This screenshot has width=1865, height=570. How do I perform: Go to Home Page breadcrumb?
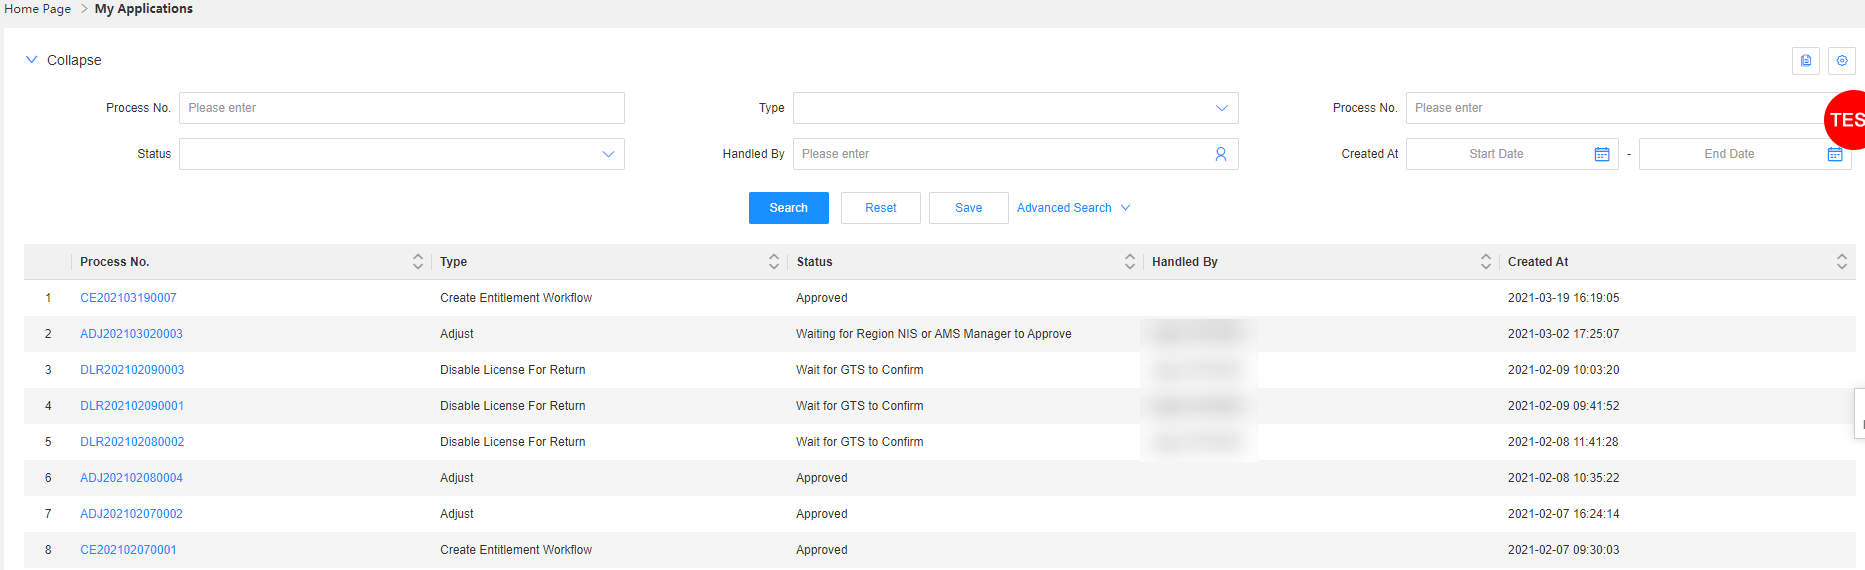click(37, 9)
